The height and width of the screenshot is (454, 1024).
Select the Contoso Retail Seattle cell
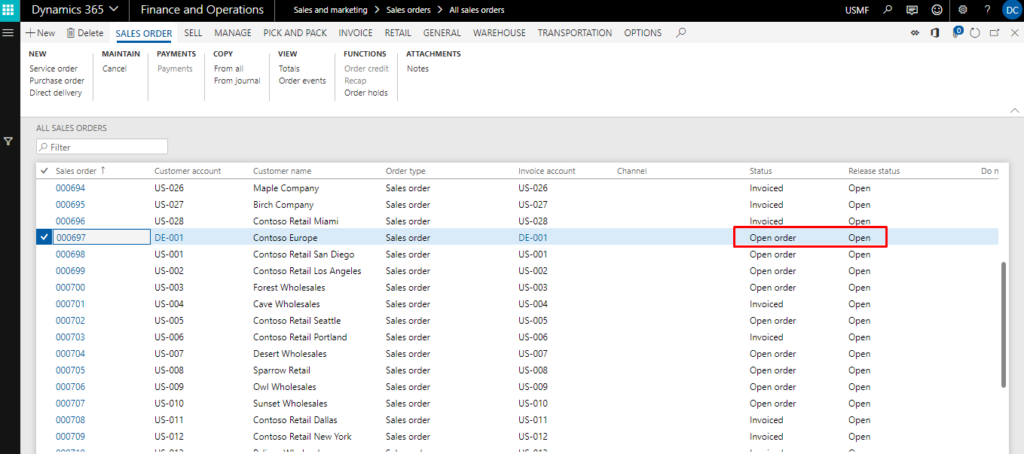297,321
